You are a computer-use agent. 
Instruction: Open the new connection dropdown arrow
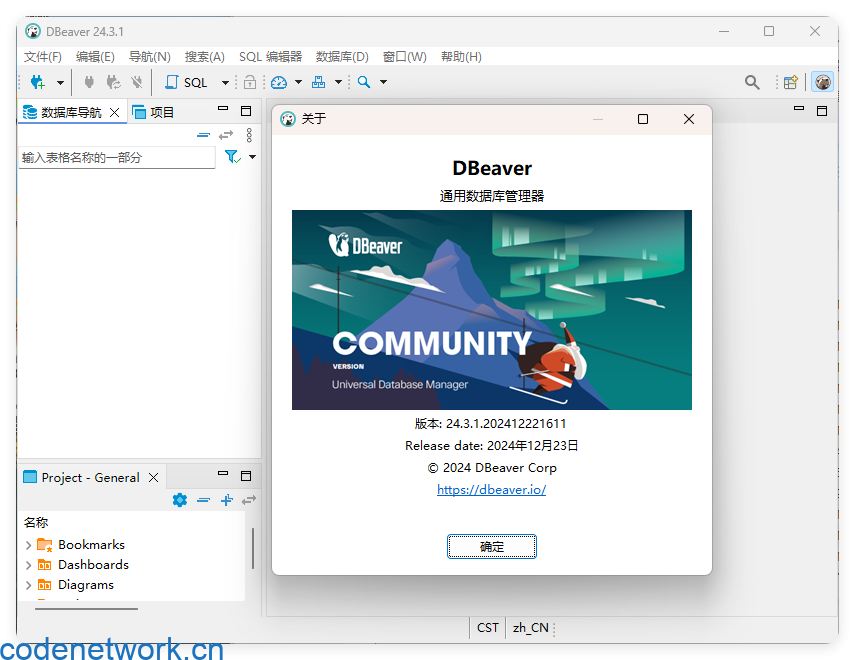pyautogui.click(x=60, y=83)
